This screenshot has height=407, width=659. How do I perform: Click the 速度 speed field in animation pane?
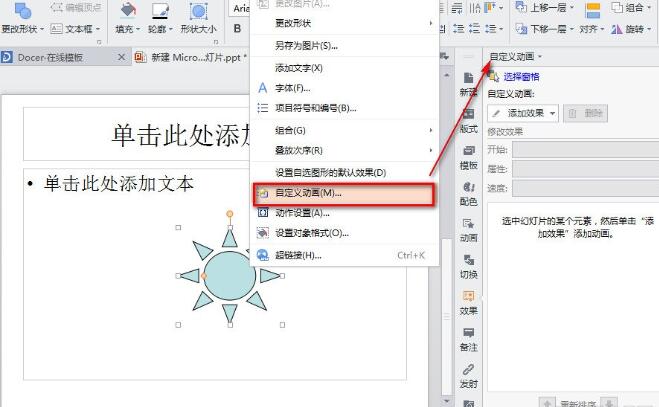(585, 188)
